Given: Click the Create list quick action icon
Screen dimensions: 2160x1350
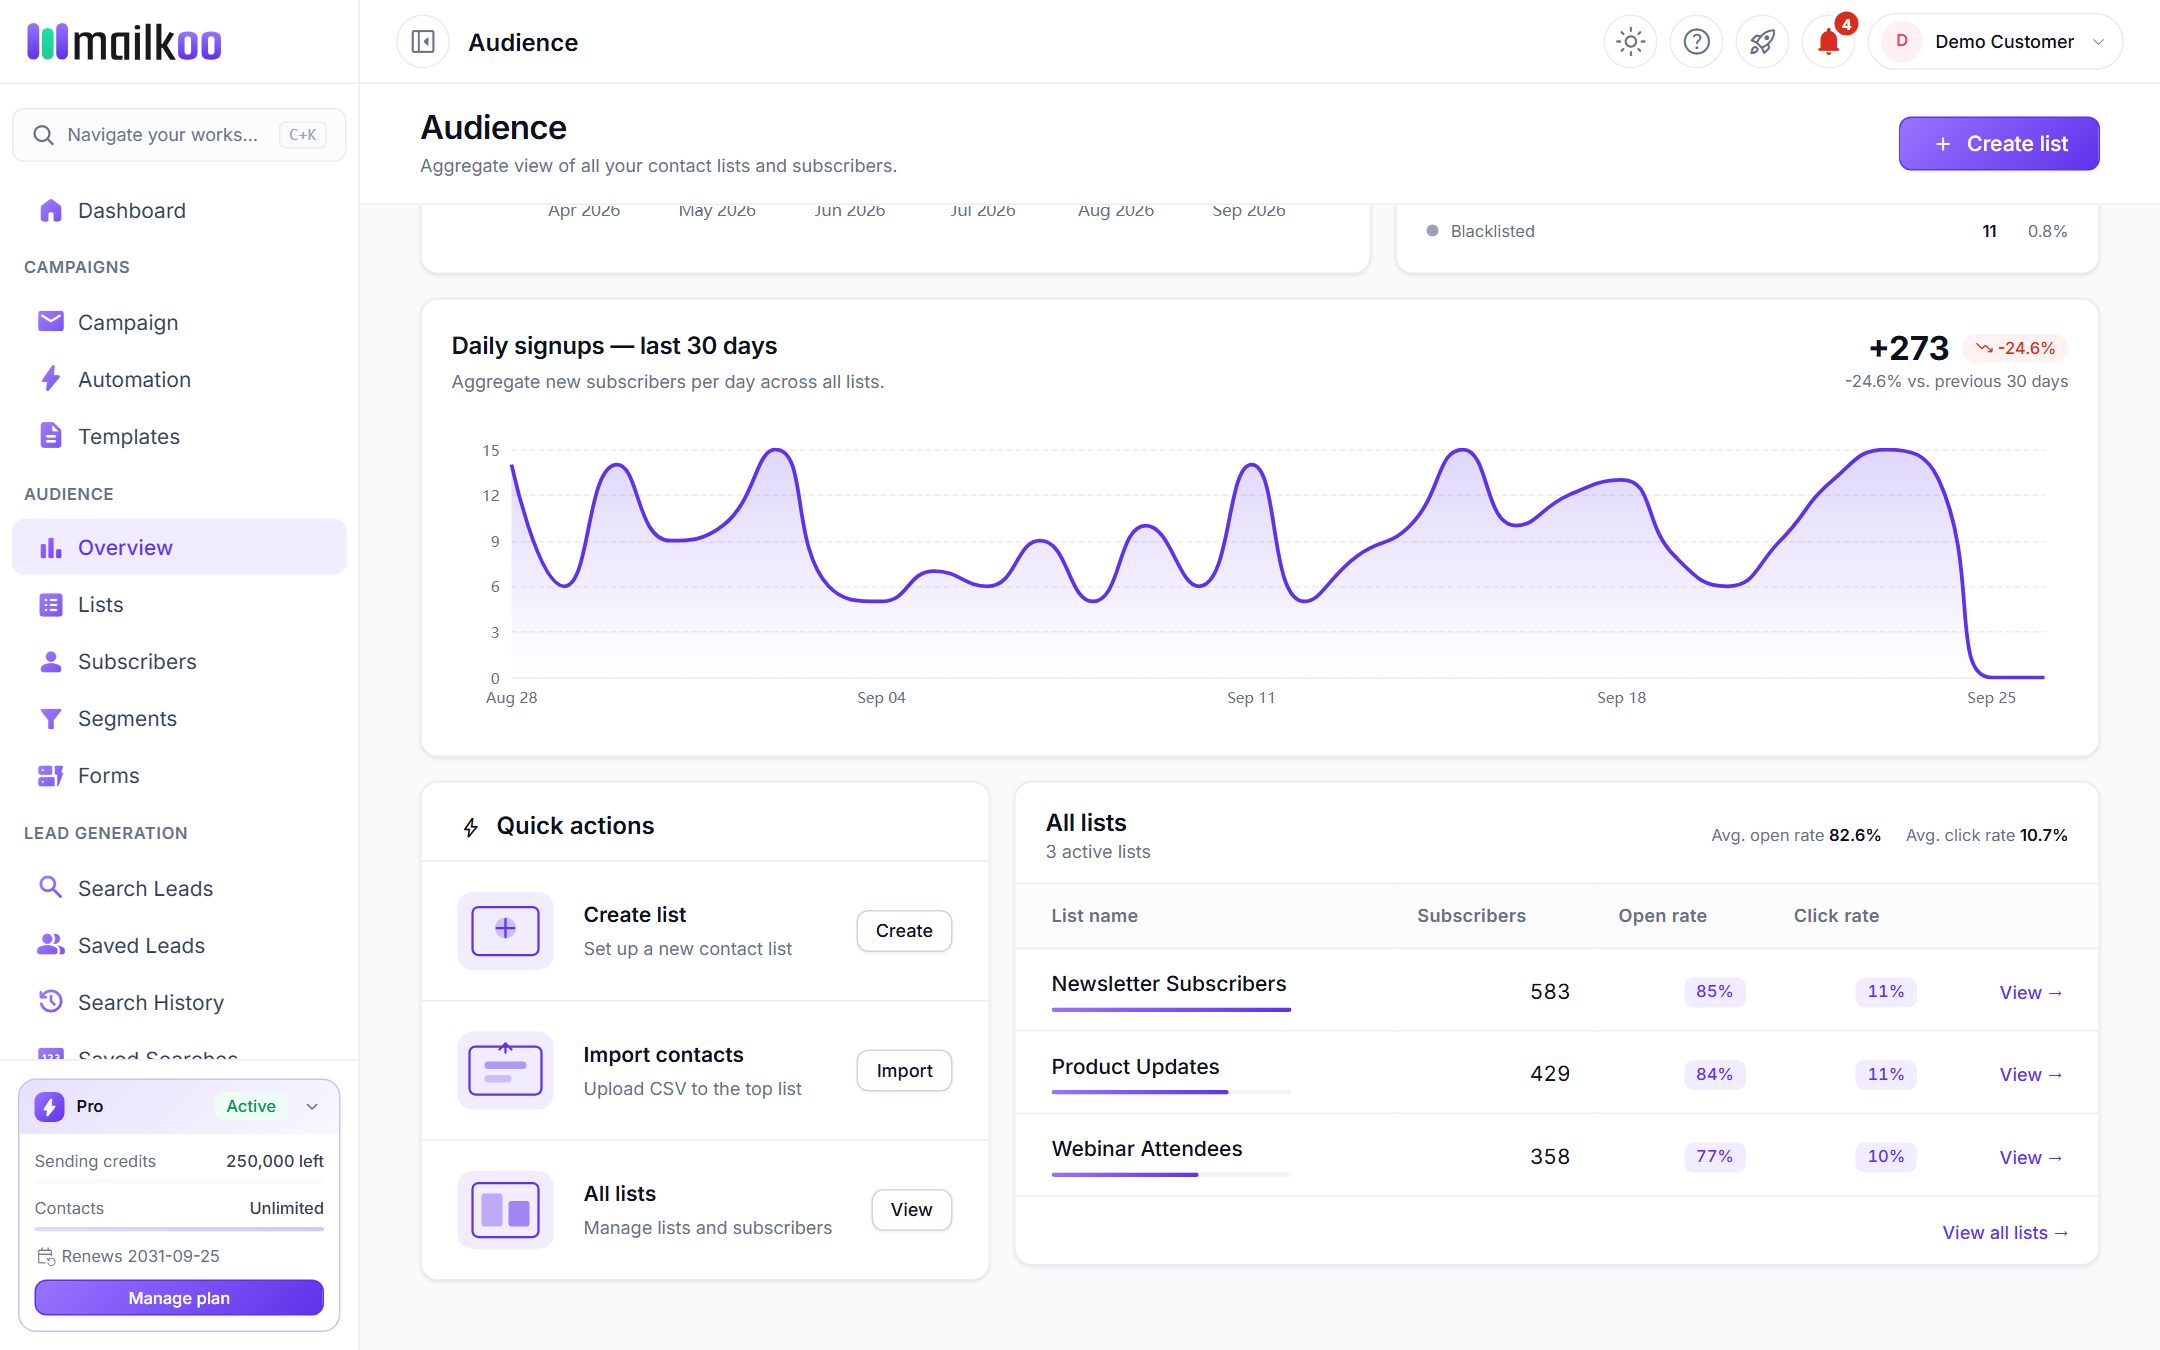Looking at the screenshot, I should click(x=505, y=930).
